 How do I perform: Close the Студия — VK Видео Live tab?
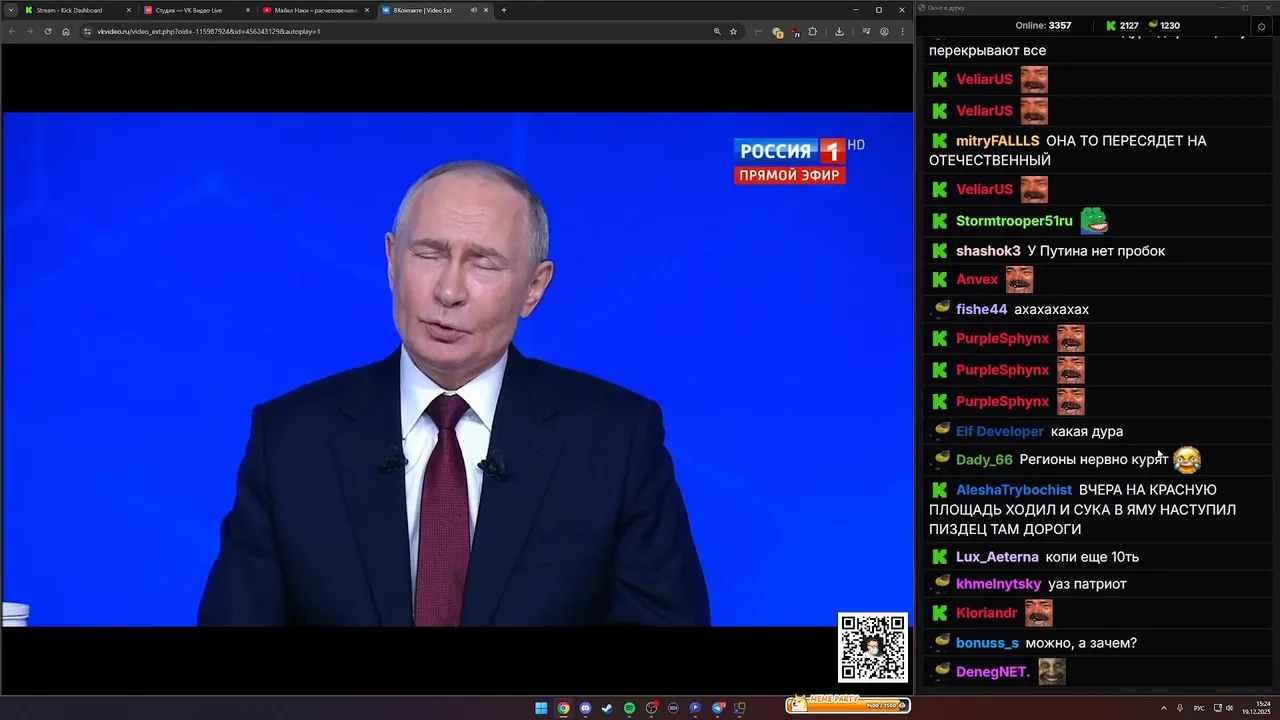(x=247, y=10)
